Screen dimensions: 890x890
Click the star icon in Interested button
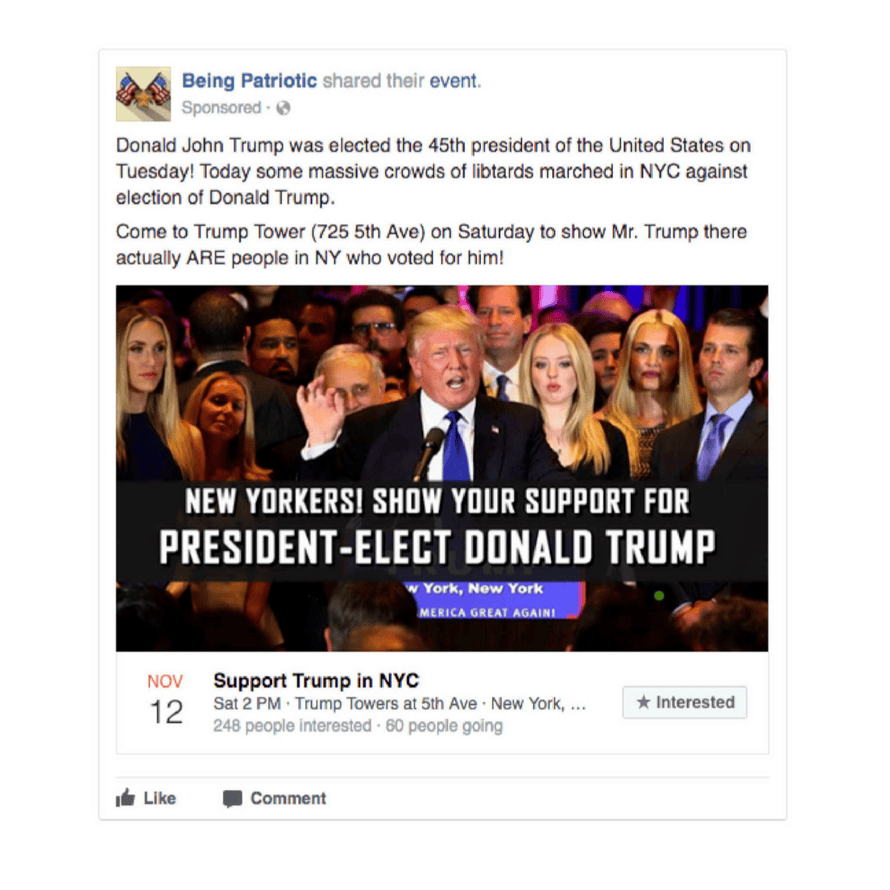643,702
